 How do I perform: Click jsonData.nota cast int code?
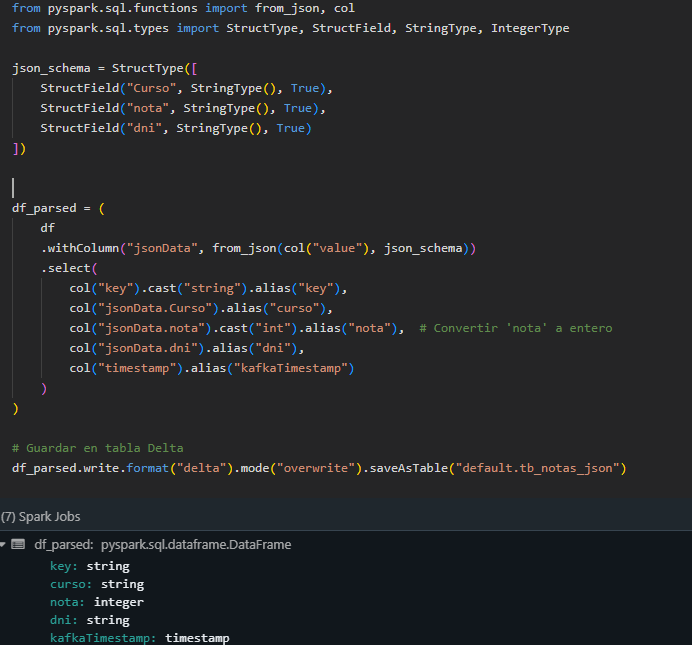pos(236,328)
